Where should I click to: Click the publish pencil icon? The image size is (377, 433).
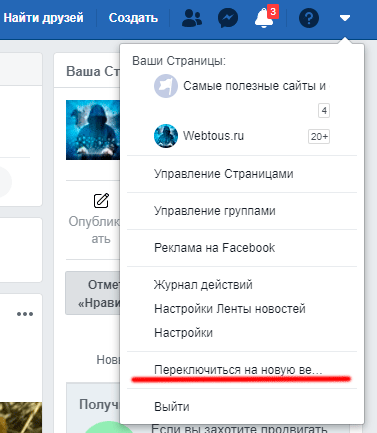coord(101,201)
